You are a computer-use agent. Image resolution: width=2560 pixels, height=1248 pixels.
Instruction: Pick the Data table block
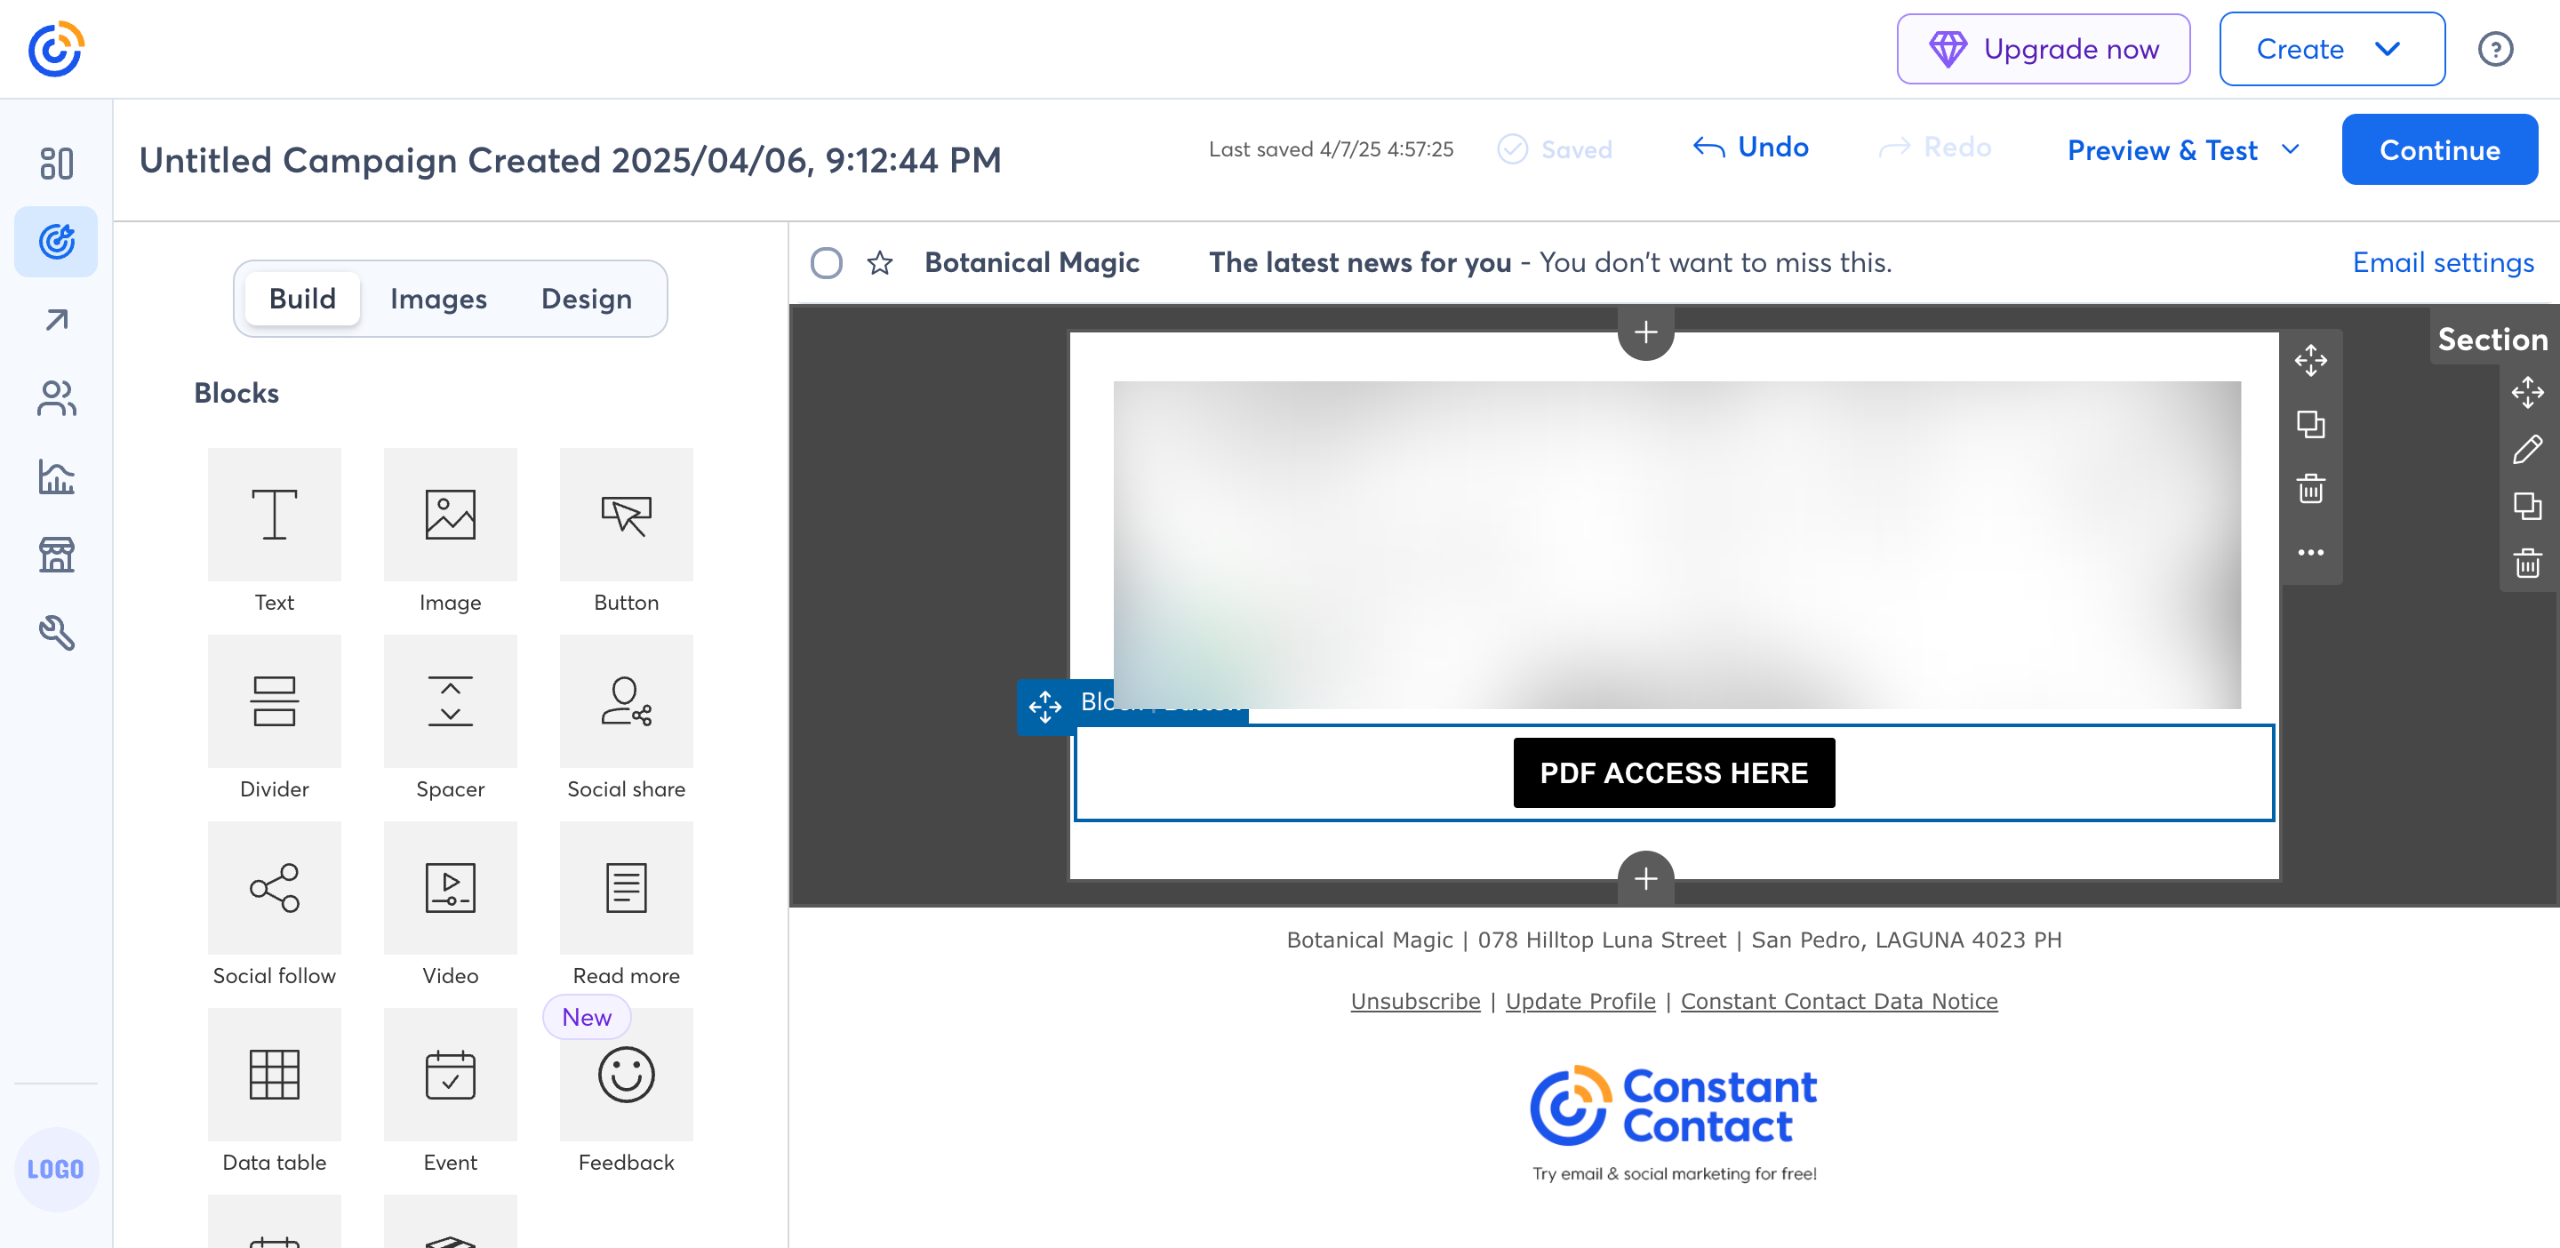[274, 1074]
